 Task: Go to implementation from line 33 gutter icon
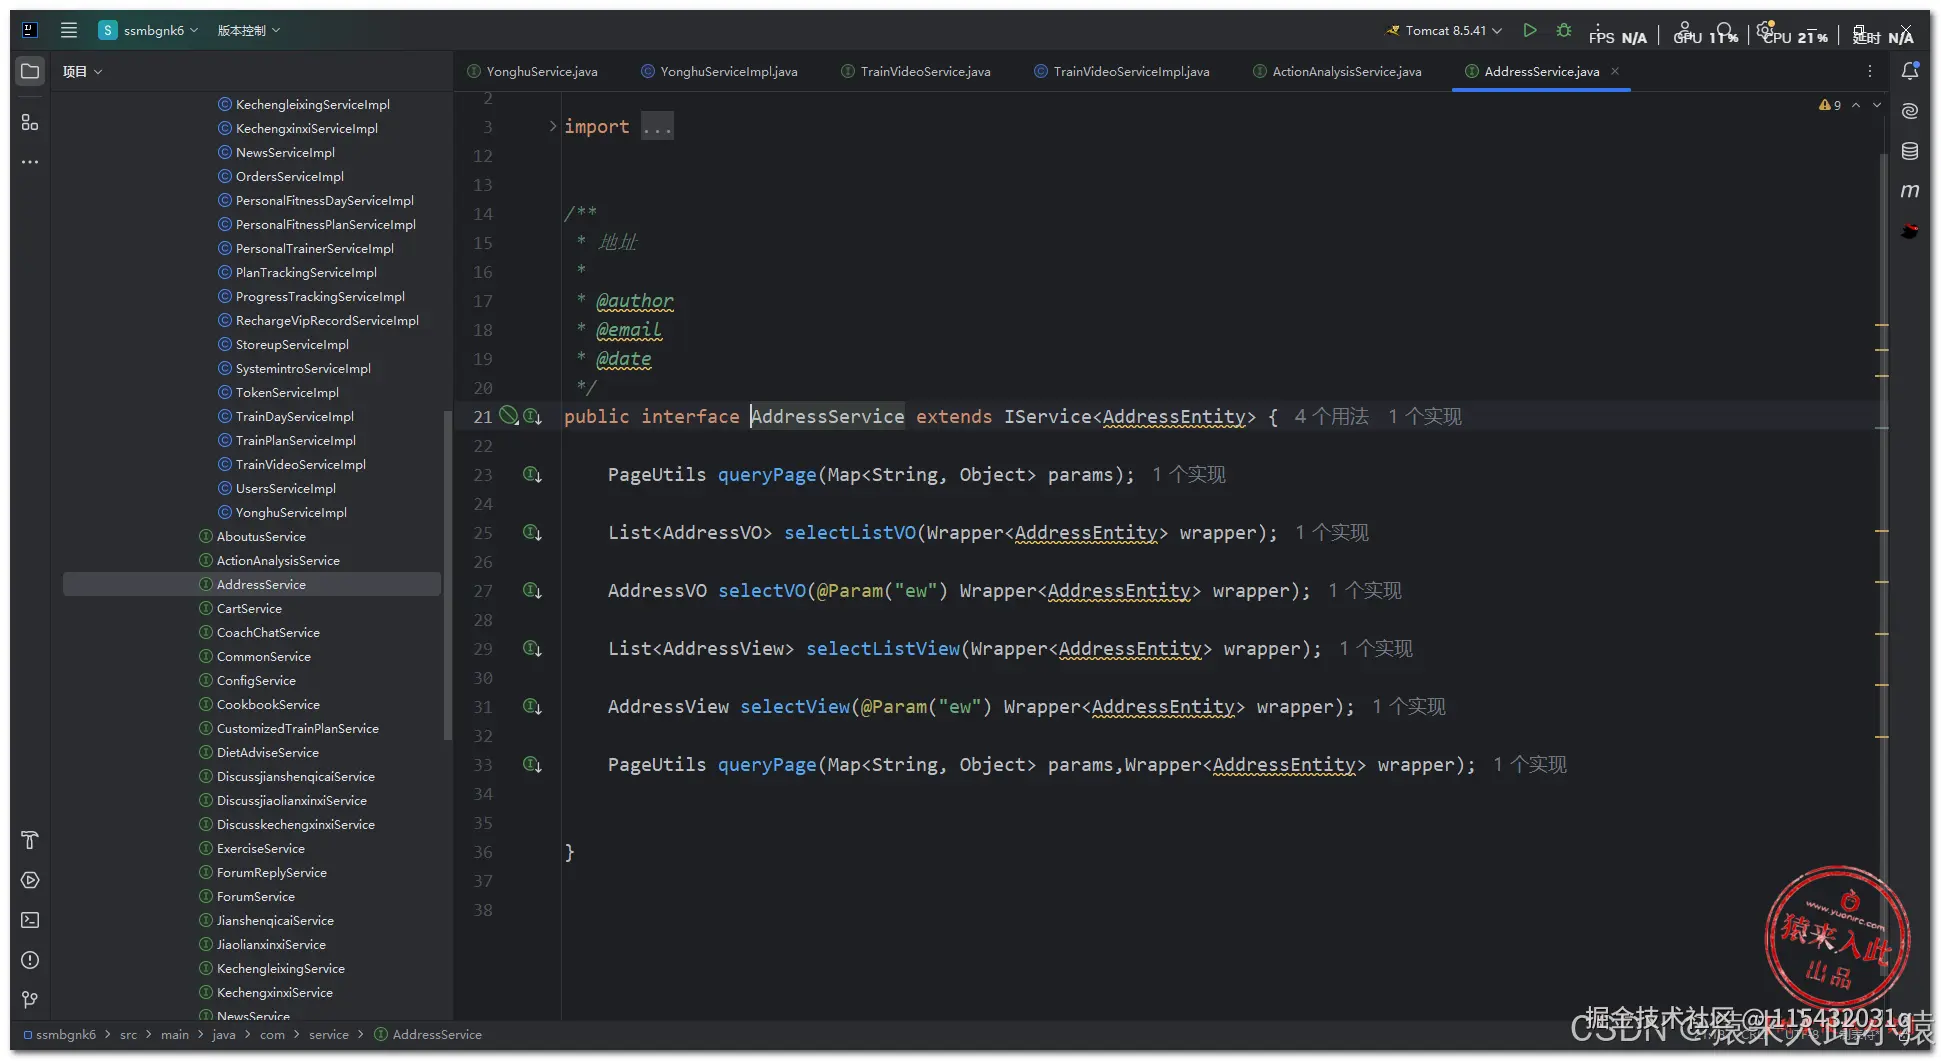[x=533, y=764]
